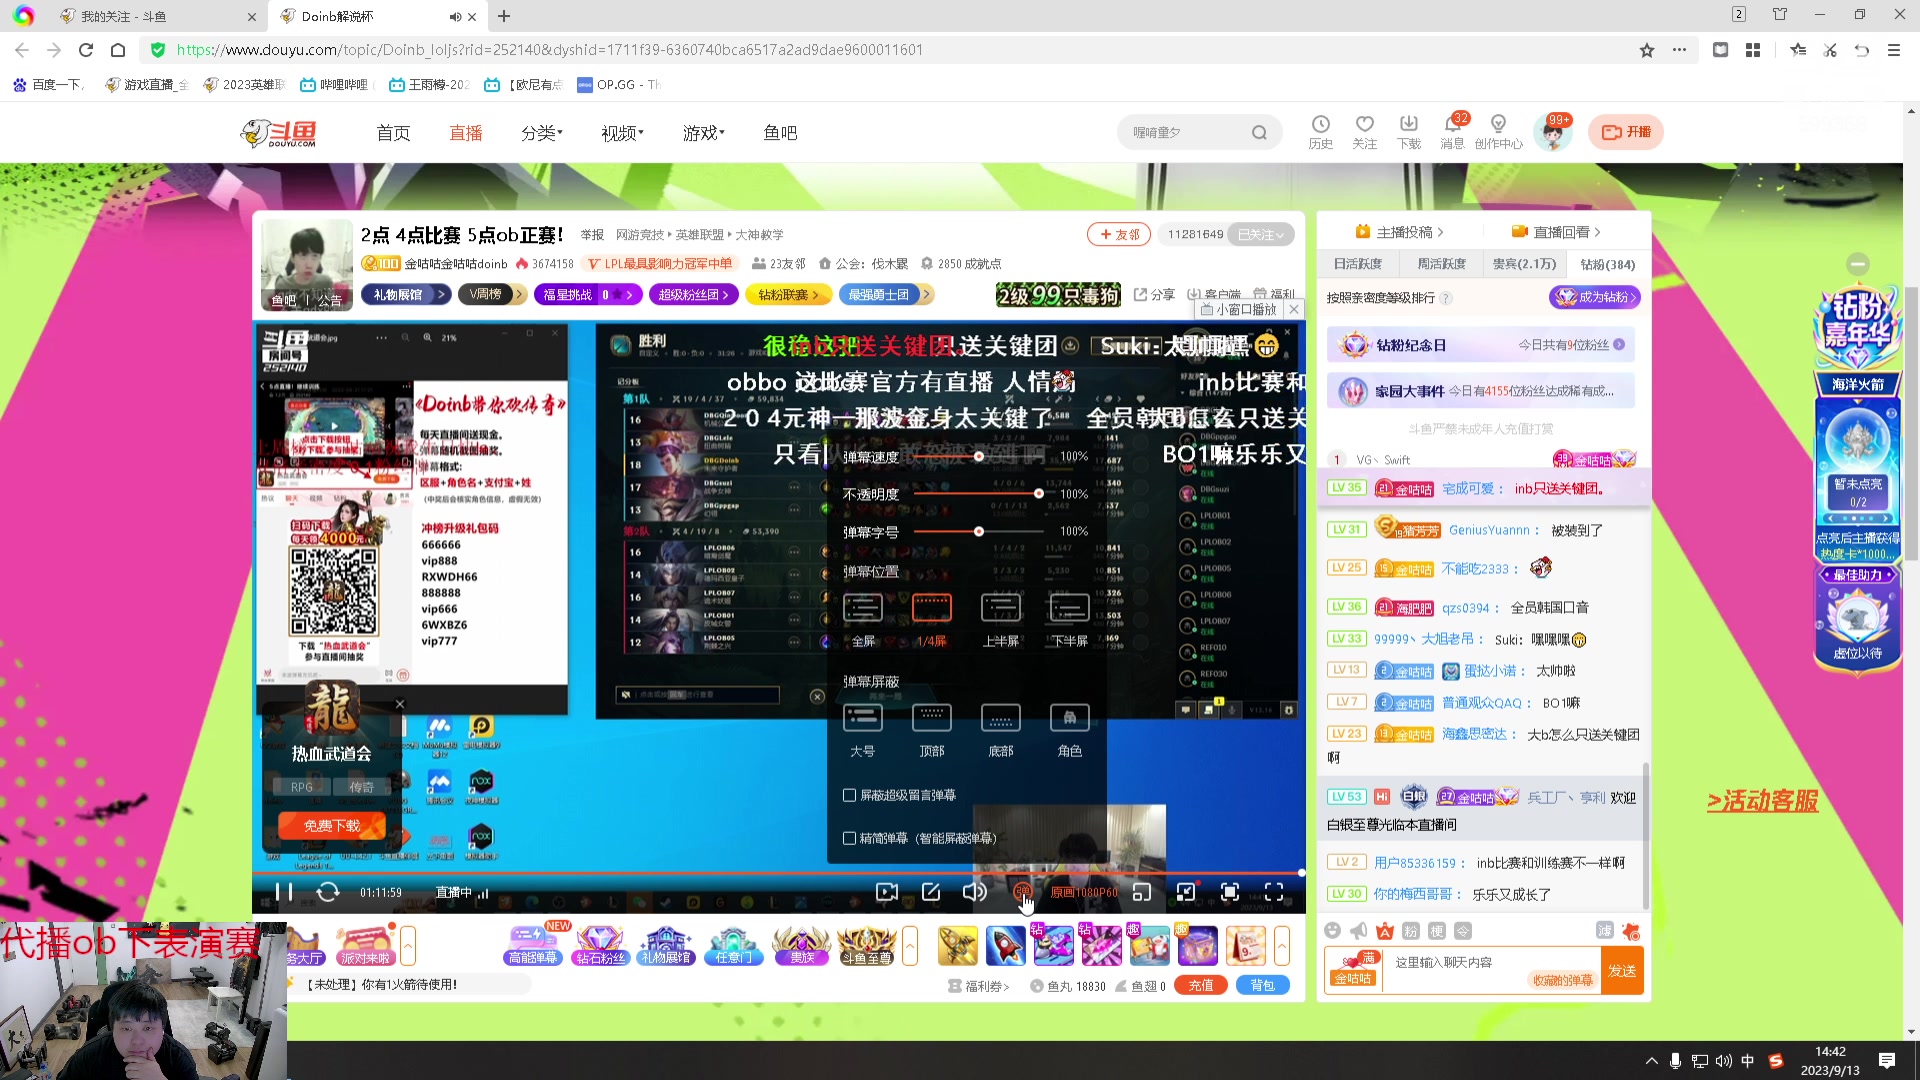This screenshot has width=1920, height=1080.
Task: Check 精简弹幕 smart filter checkbox
Action: coord(850,838)
